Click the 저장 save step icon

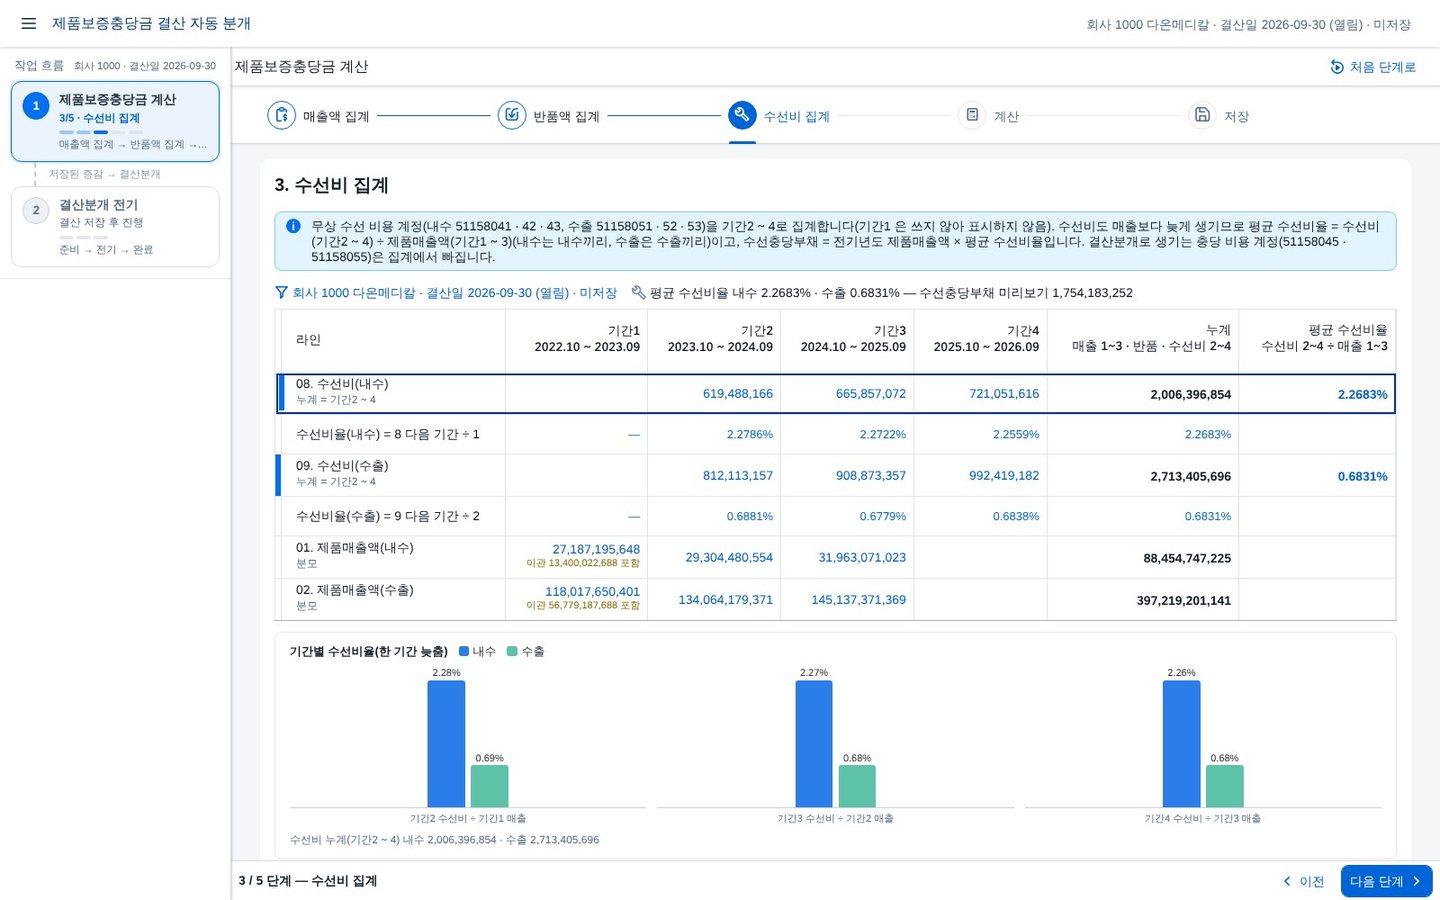click(x=1202, y=116)
